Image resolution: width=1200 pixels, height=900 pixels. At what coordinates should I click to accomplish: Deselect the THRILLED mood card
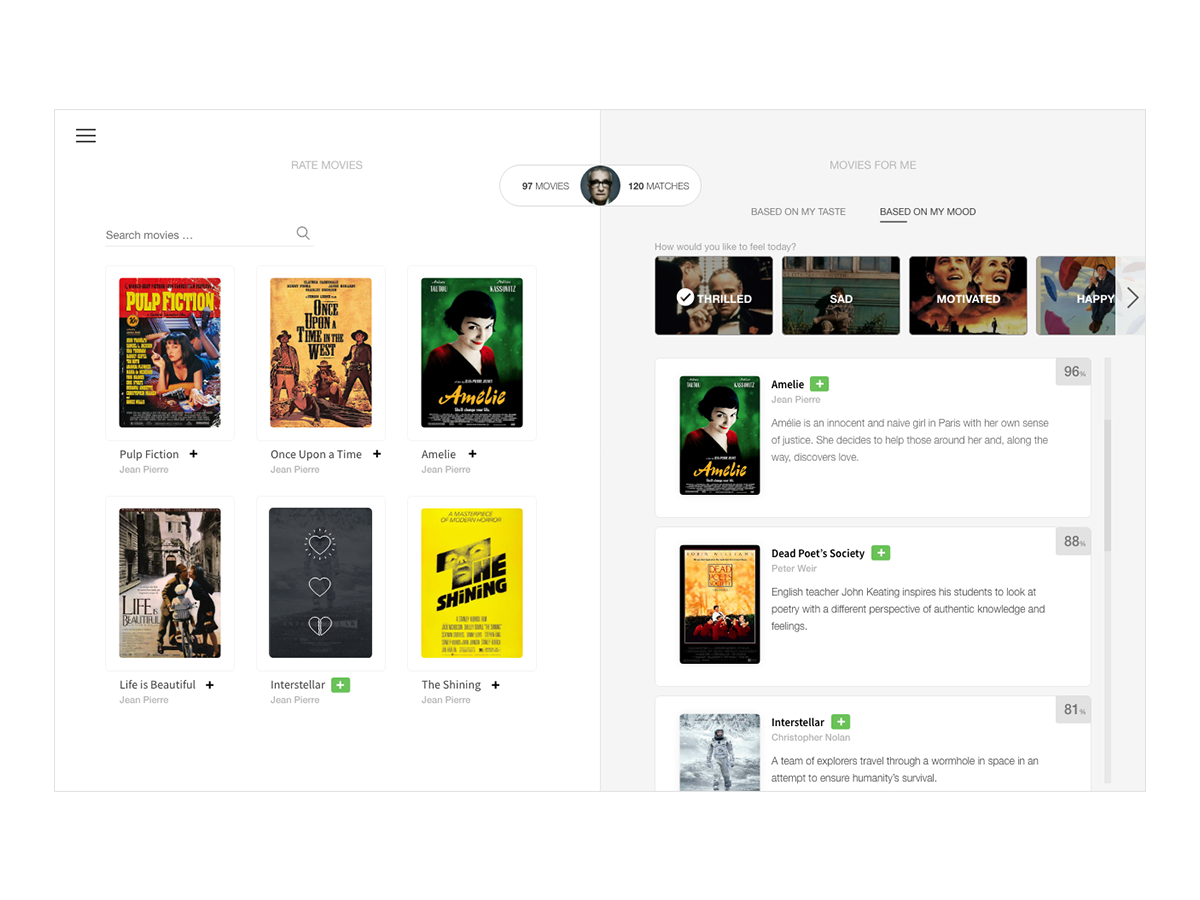pyautogui.click(x=714, y=296)
